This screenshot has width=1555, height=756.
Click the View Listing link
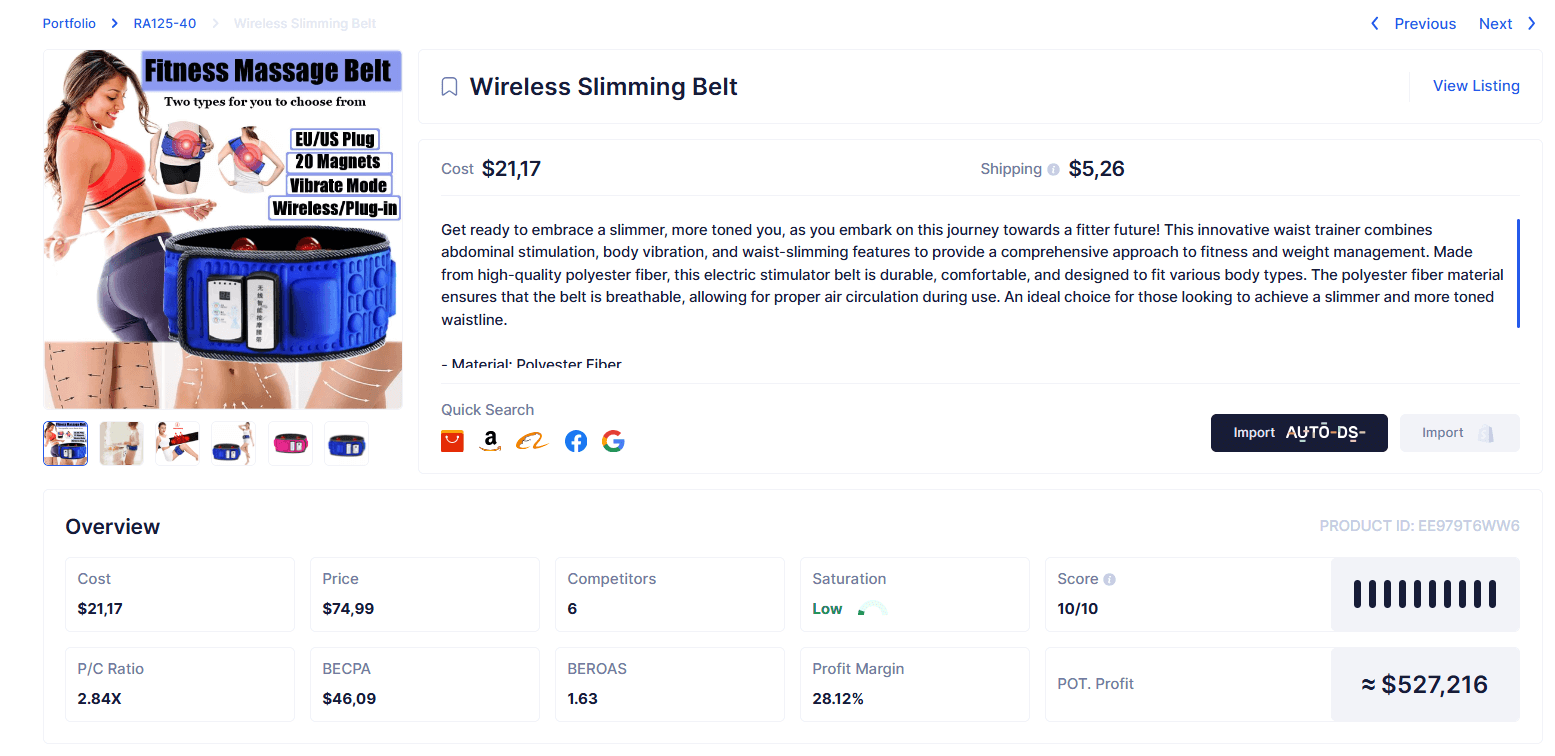[x=1476, y=86]
